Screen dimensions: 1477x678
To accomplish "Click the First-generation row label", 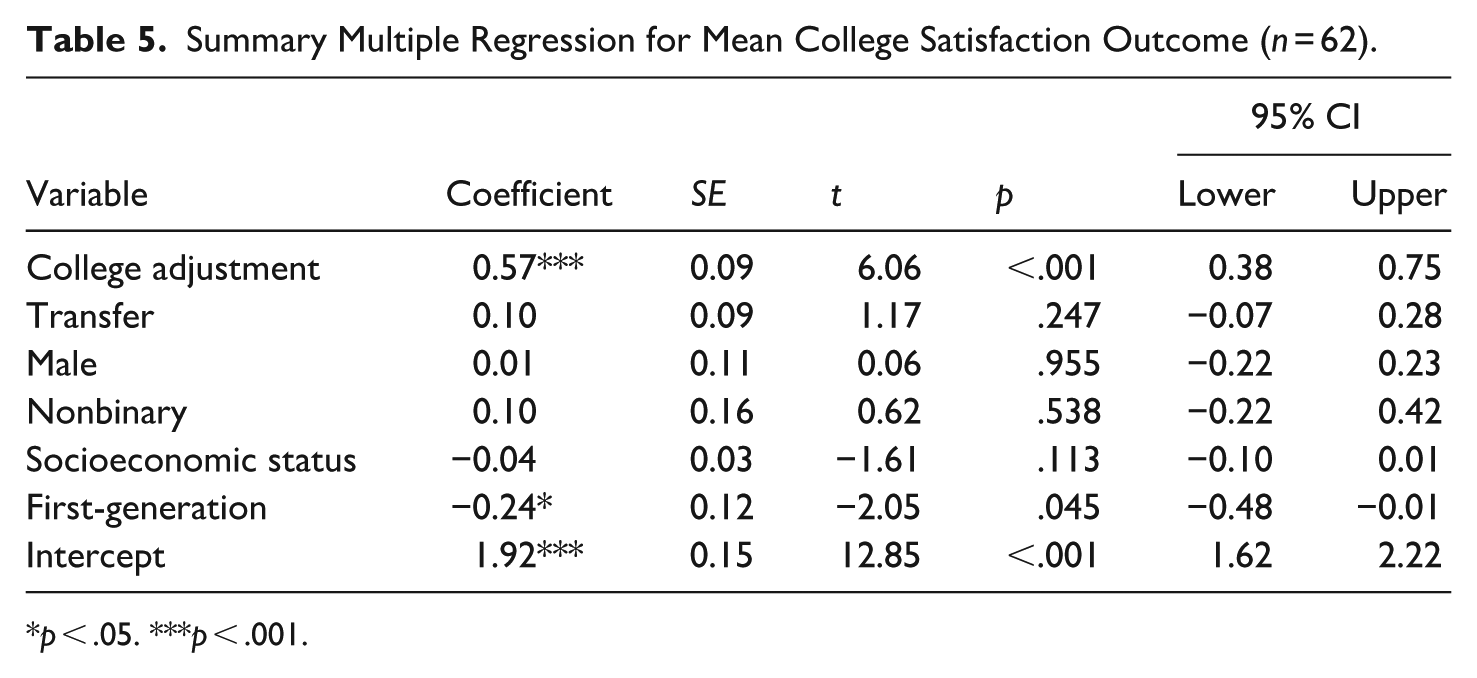I will pyautogui.click(x=146, y=508).
